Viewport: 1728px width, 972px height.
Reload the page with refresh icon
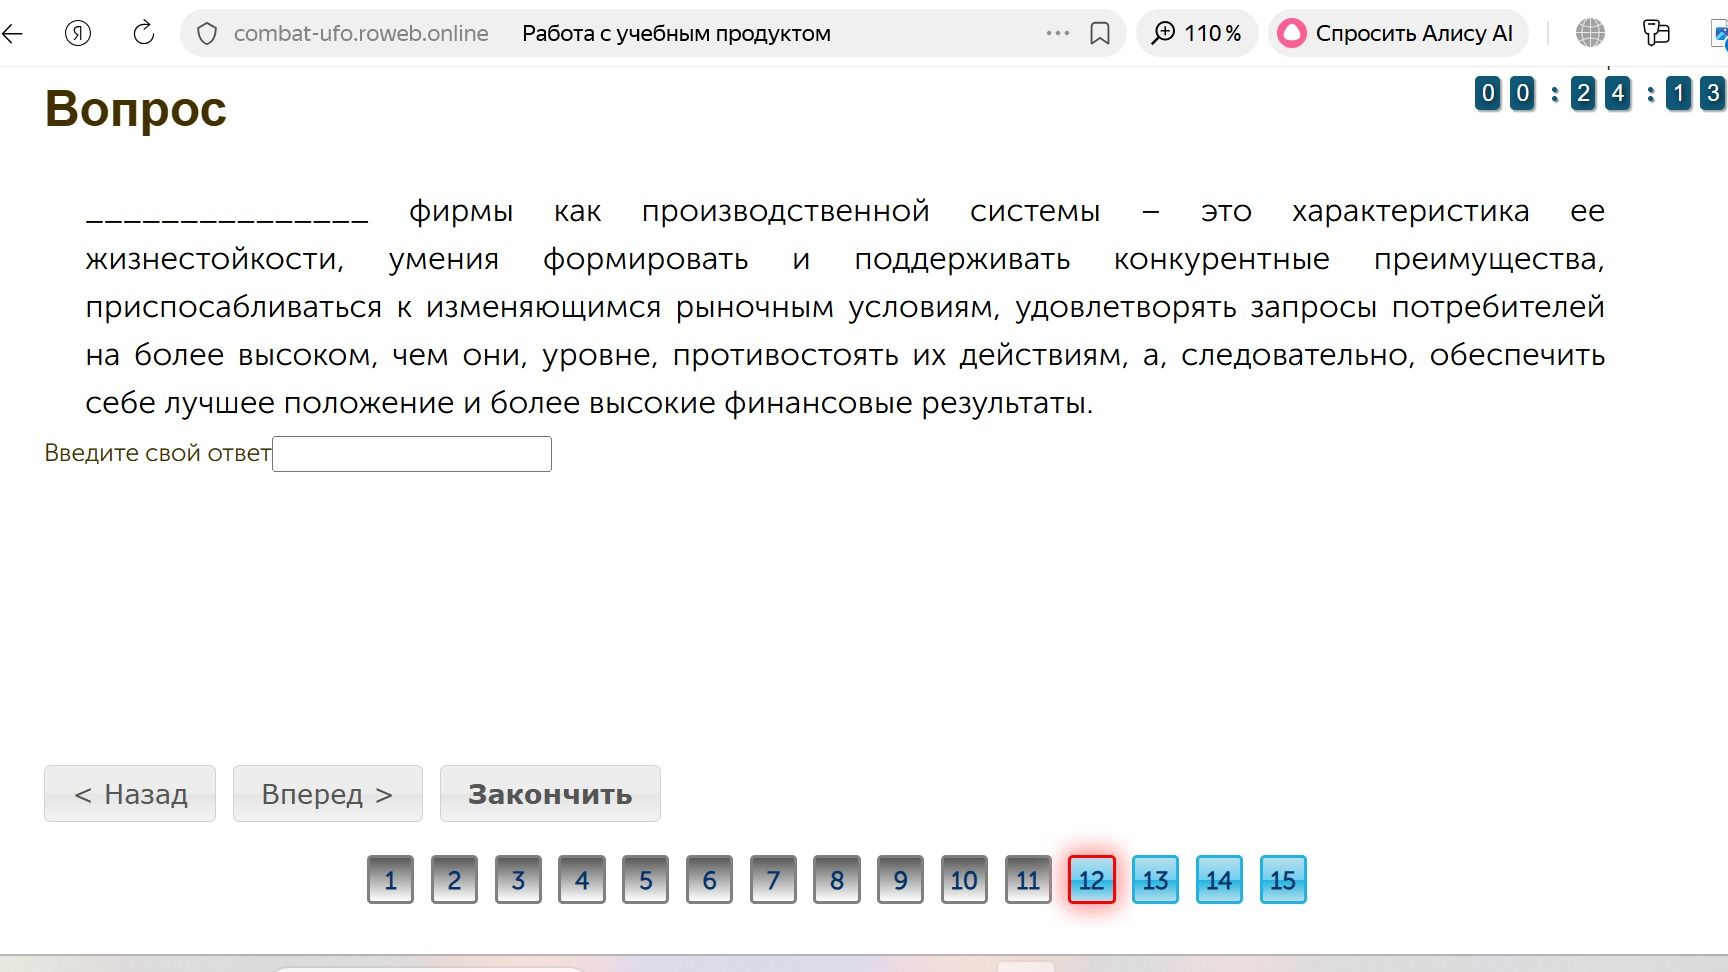coord(143,33)
